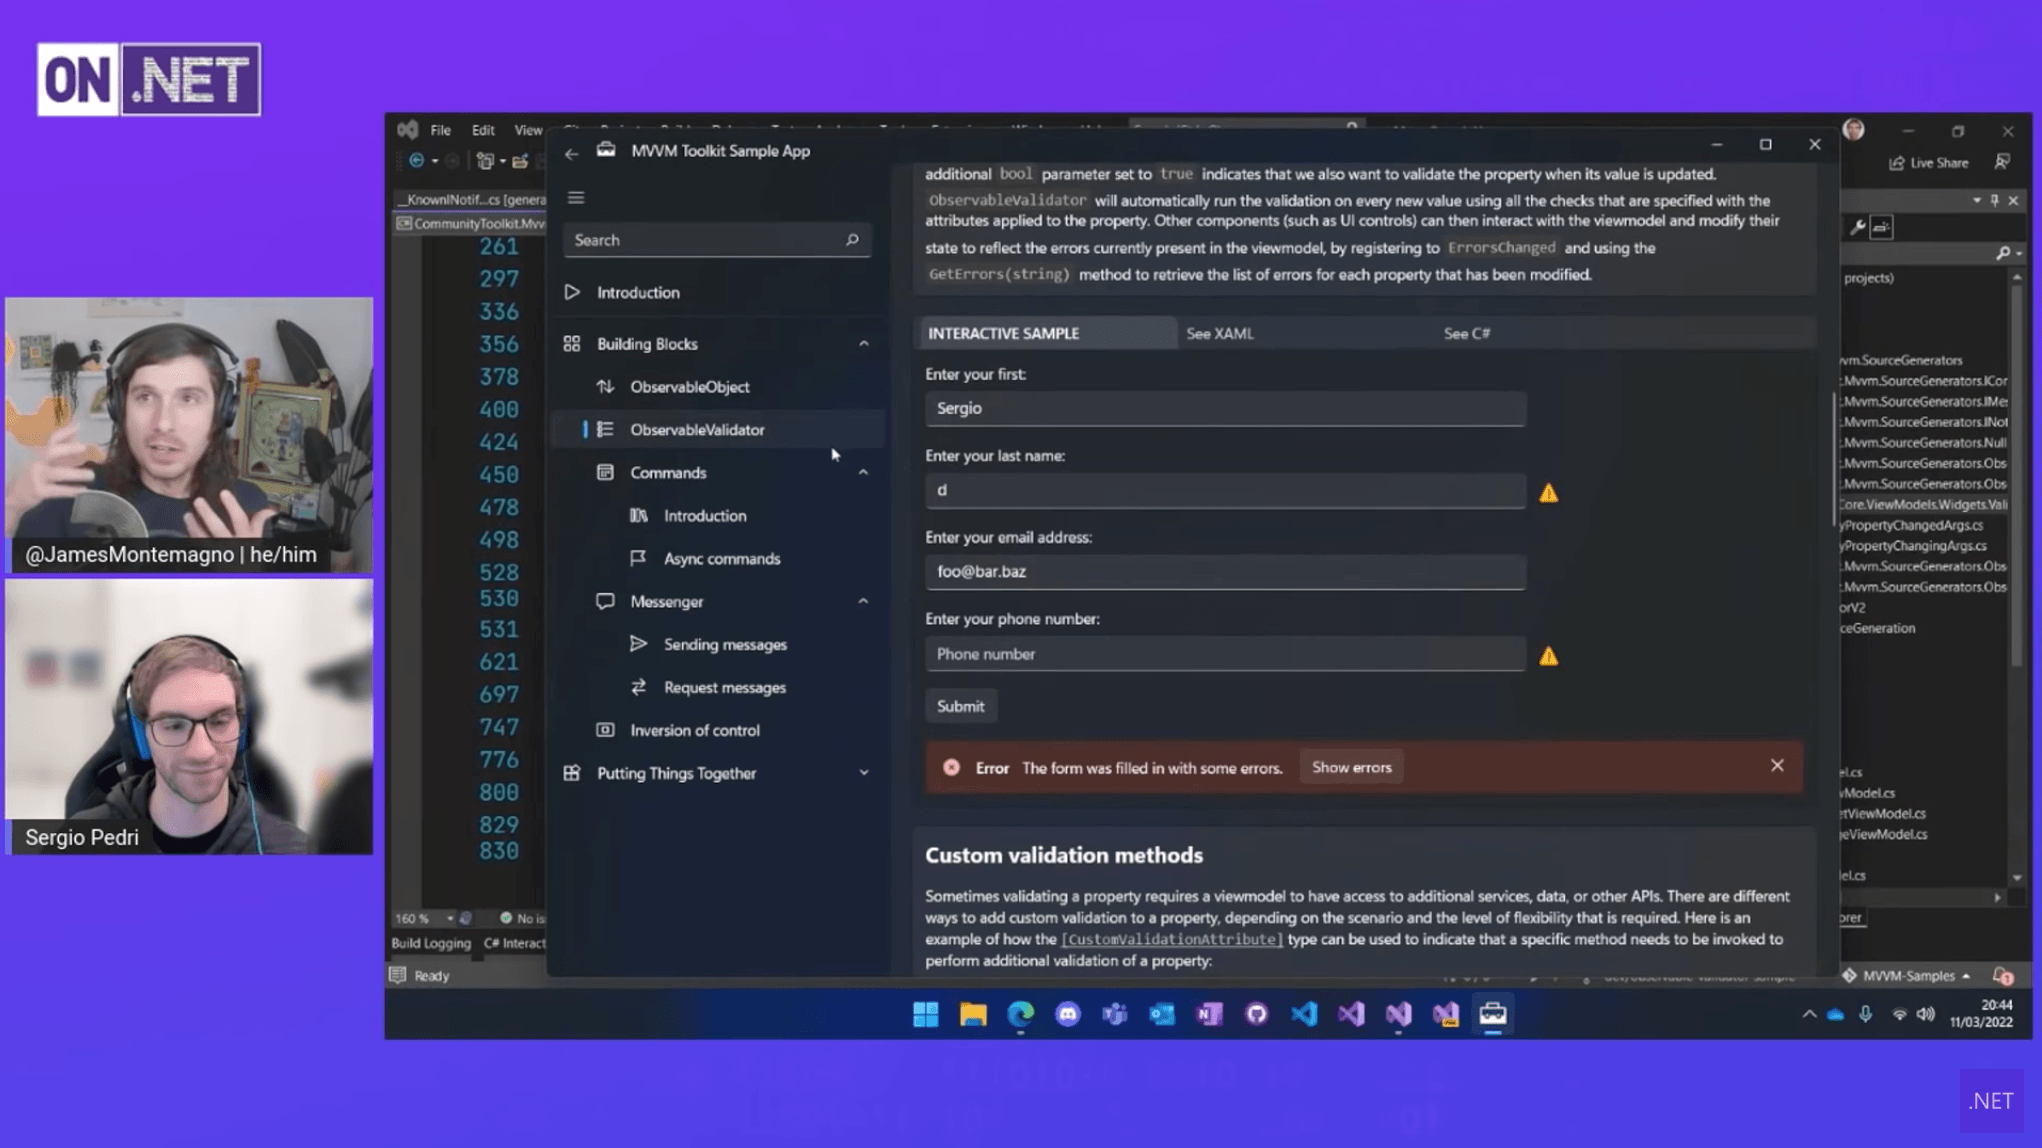The image size is (2042, 1148).
Task: Click the last name warning icon
Action: pyautogui.click(x=1548, y=493)
